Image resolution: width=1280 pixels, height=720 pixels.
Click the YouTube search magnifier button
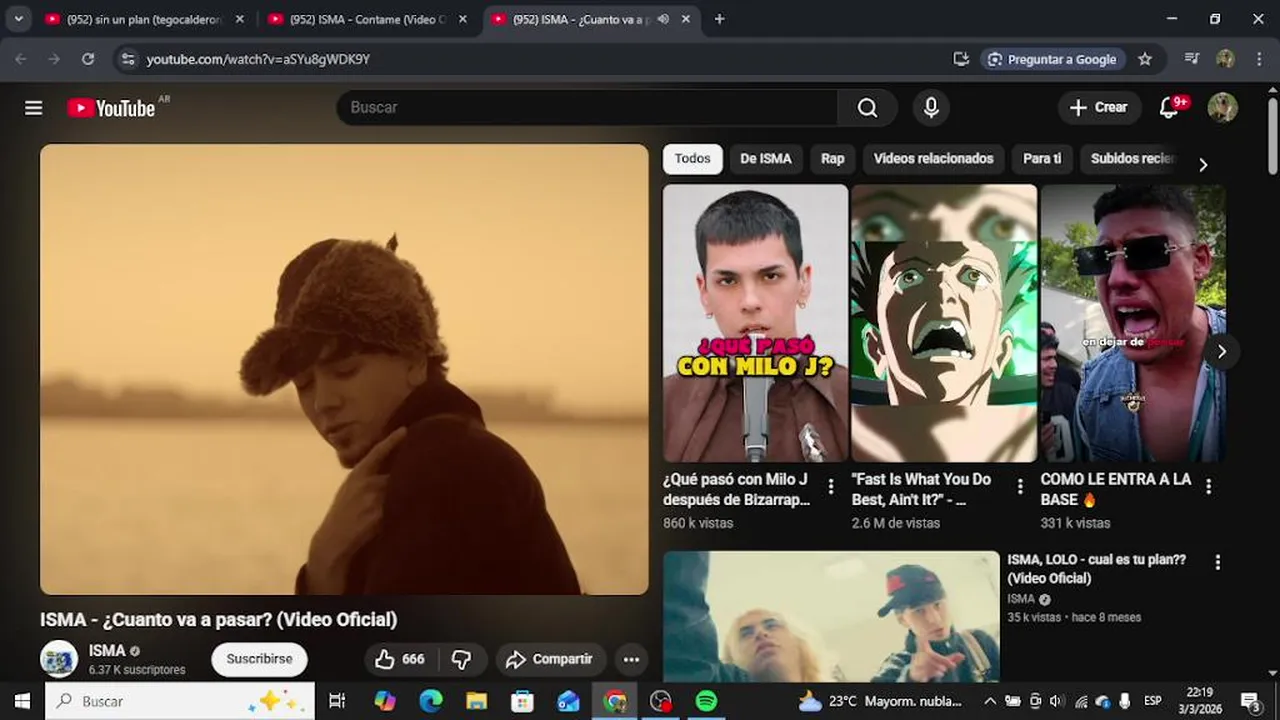pos(867,108)
